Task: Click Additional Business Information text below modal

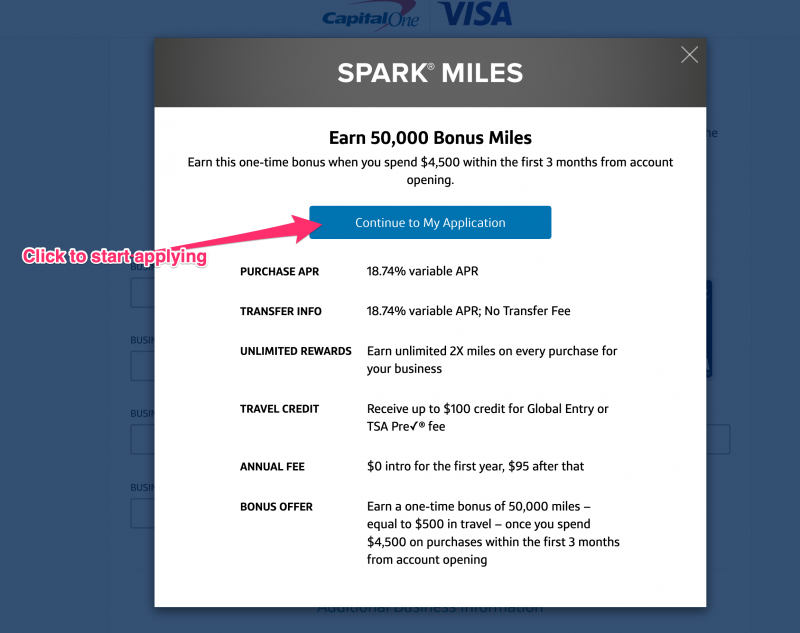Action: (430, 607)
